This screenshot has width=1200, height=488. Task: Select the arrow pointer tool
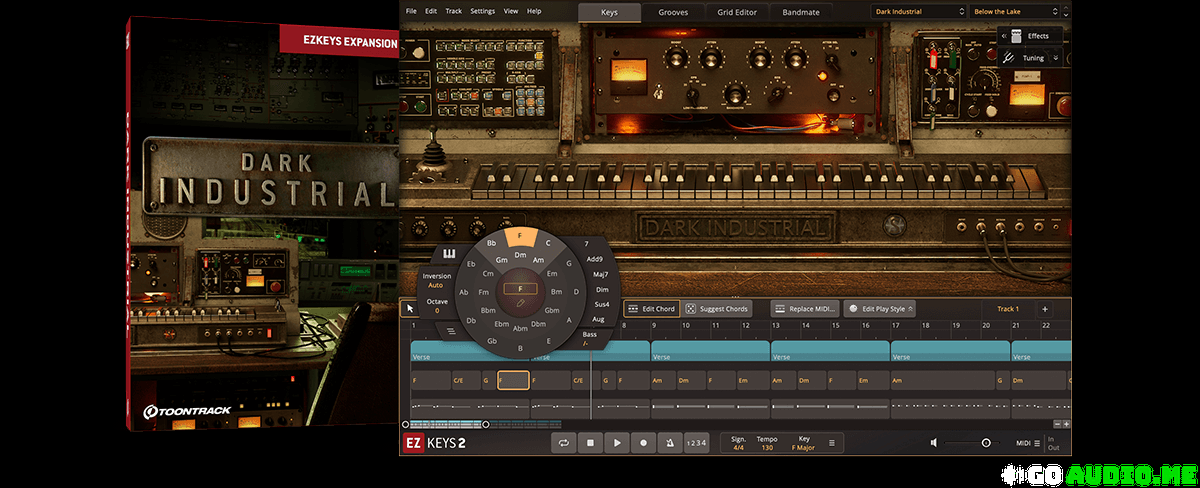pos(410,309)
